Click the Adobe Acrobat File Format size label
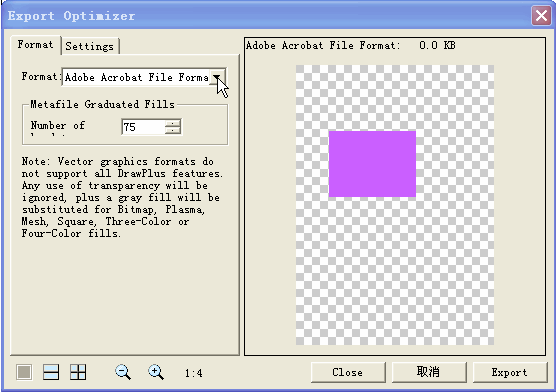 click(351, 45)
